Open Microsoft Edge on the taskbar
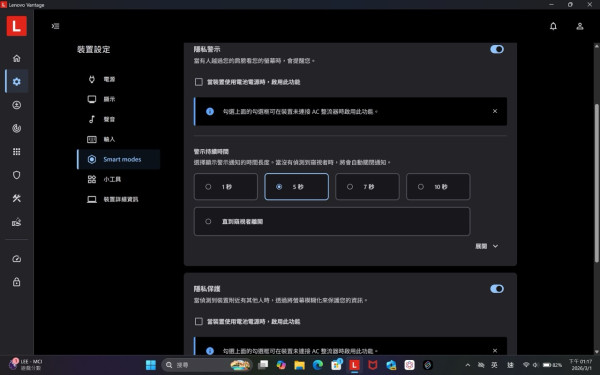The image size is (600, 375). 318,365
